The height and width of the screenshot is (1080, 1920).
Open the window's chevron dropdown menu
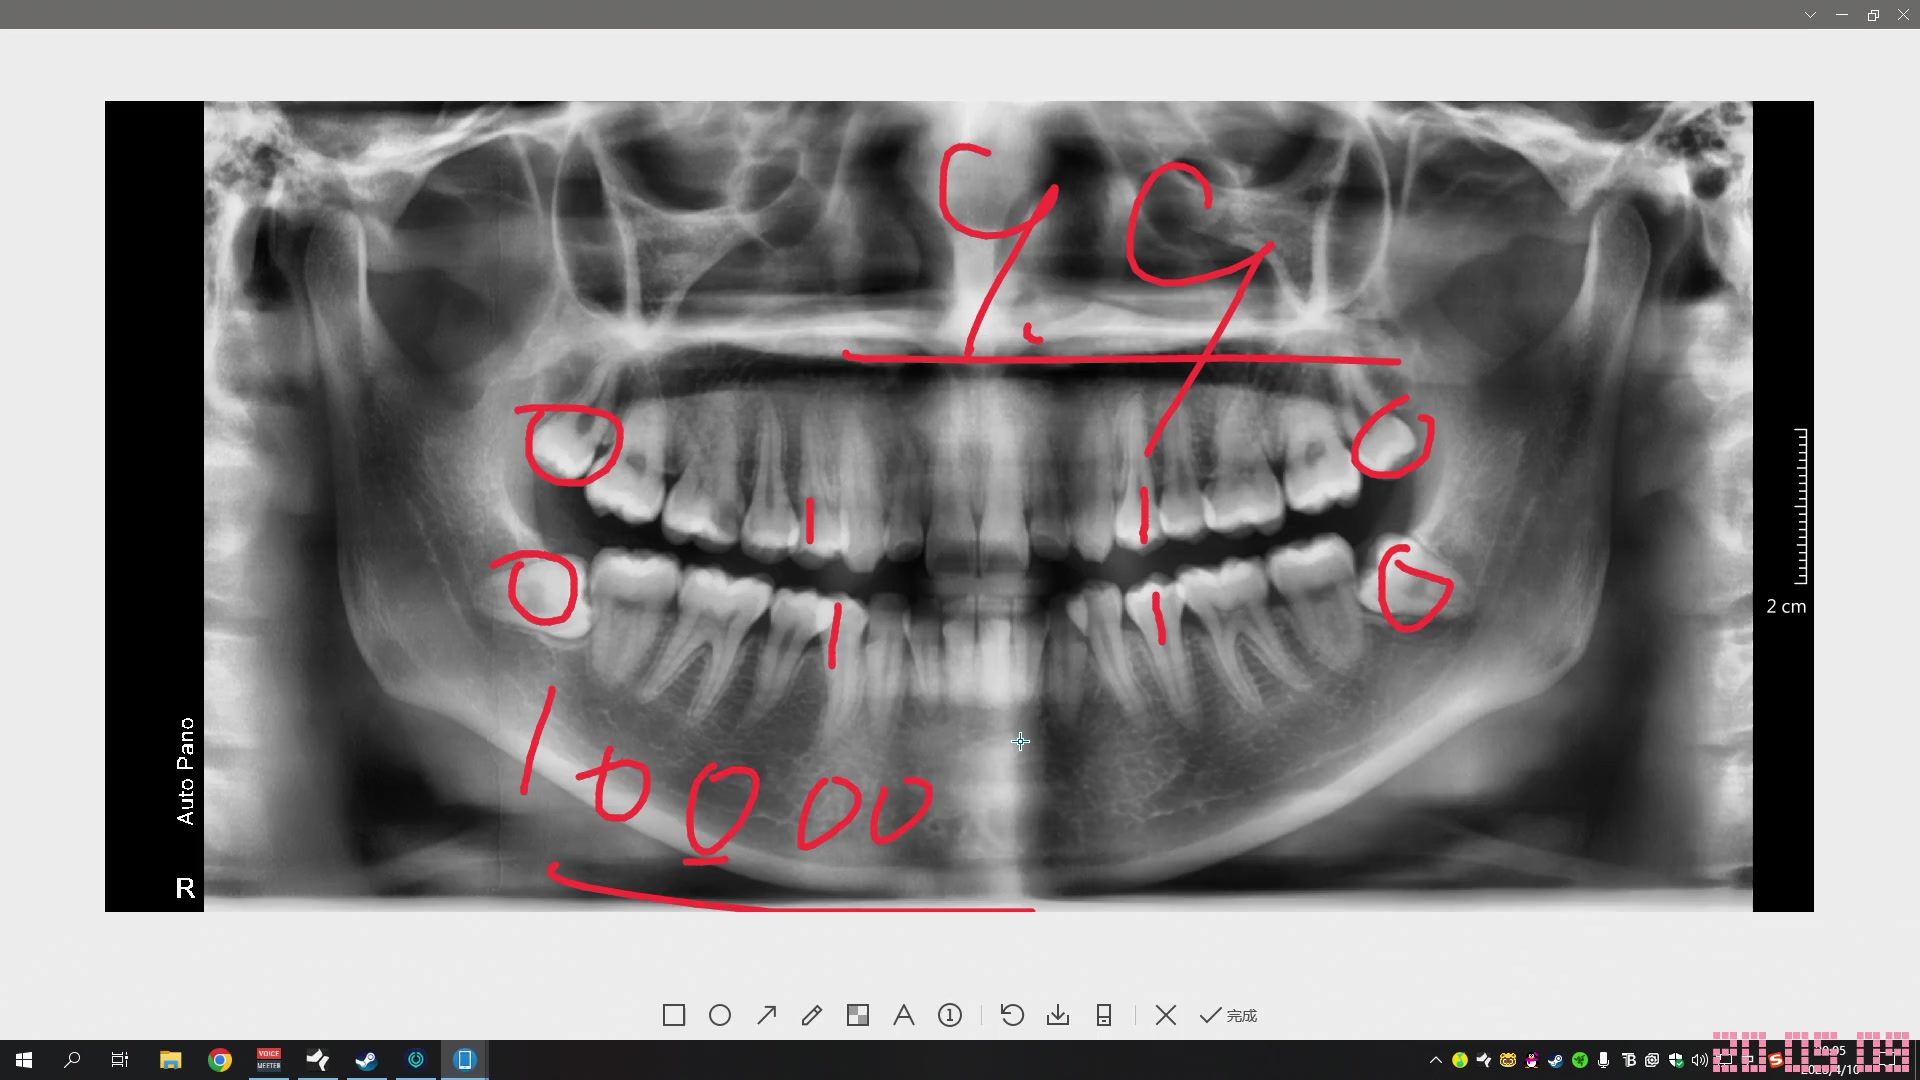1810,15
